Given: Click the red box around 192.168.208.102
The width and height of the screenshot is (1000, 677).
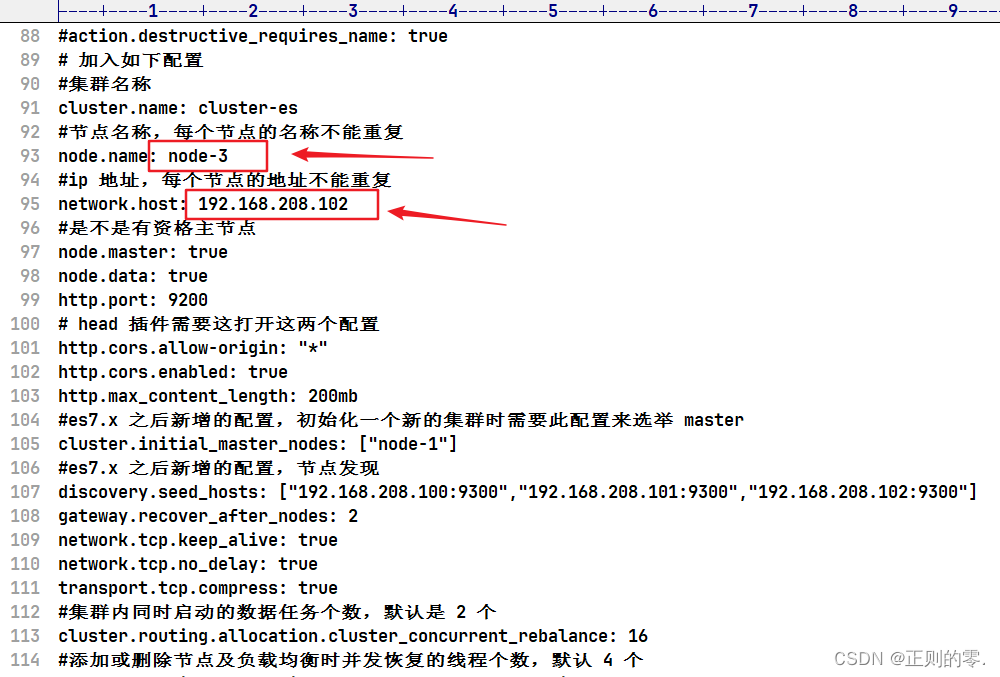Looking at the screenshot, I should click(281, 204).
